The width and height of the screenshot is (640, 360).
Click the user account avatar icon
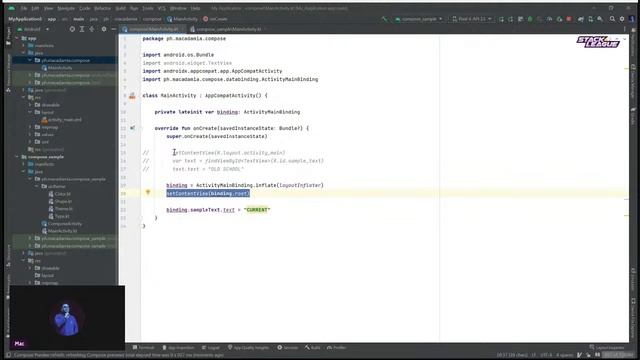point(632,19)
